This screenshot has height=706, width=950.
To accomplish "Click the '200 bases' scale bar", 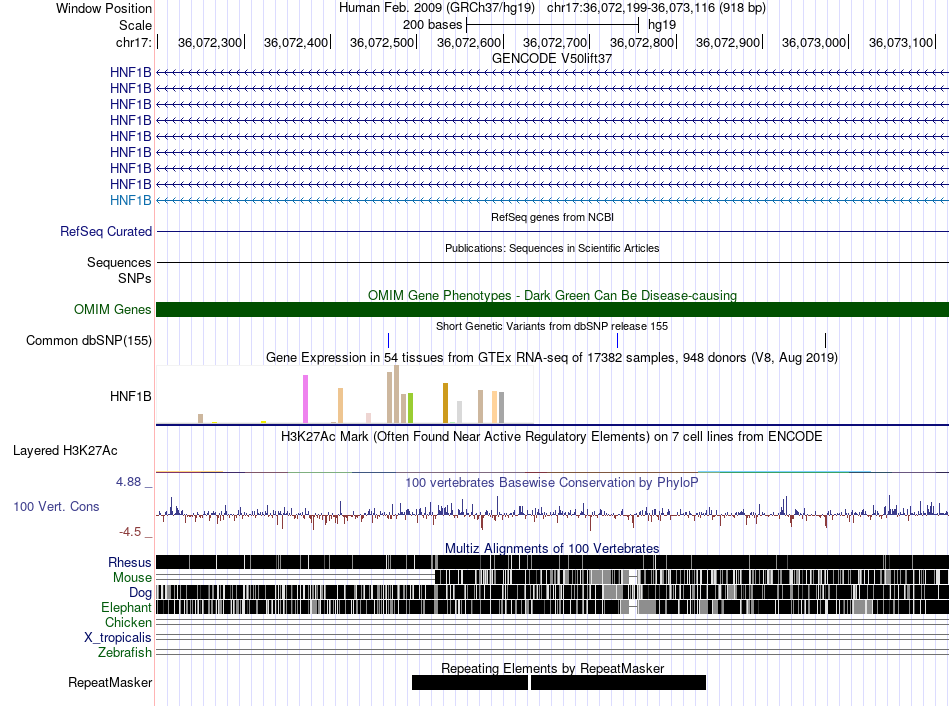I will (x=553, y=25).
